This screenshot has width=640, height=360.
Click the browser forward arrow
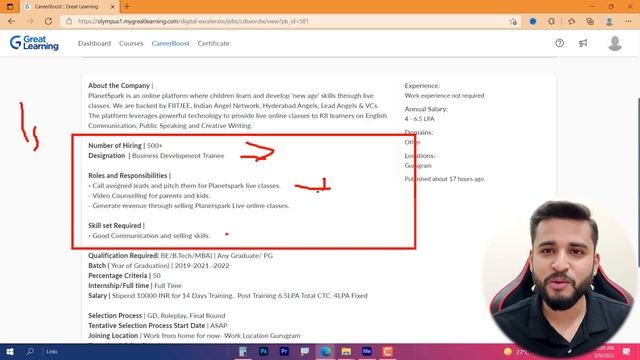point(30,21)
